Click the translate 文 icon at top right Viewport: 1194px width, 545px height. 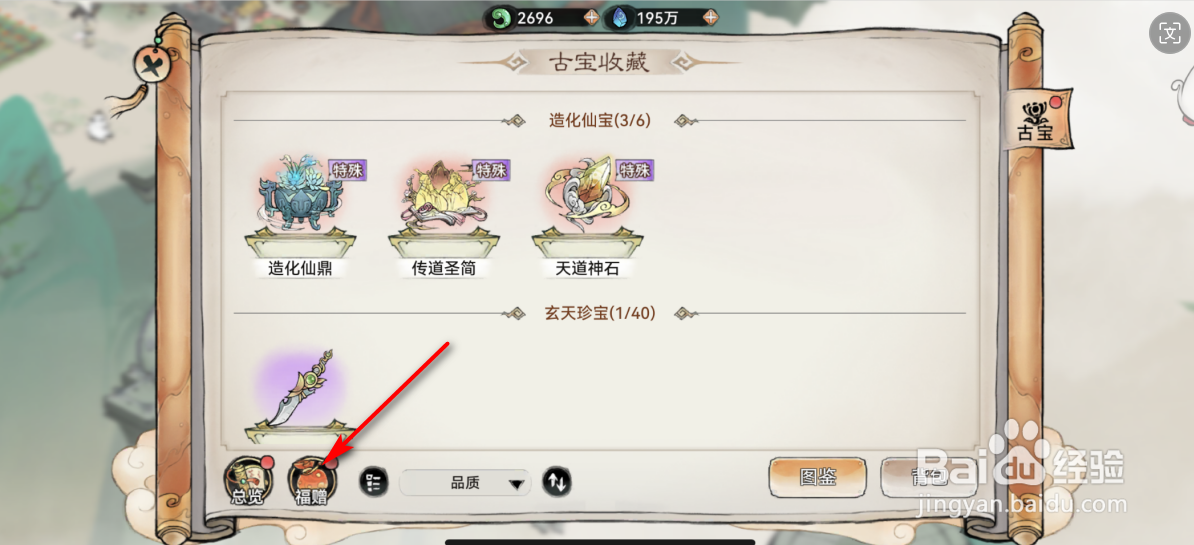point(1169,33)
